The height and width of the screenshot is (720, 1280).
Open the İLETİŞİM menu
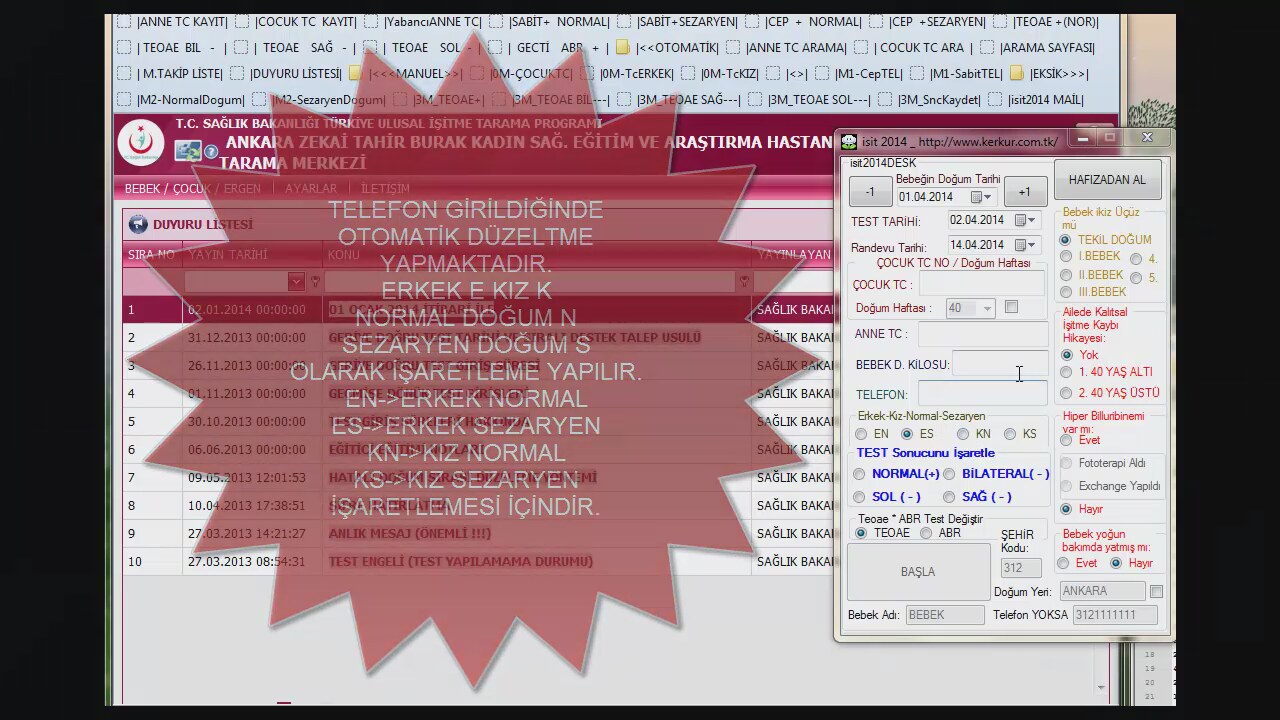pyautogui.click(x=385, y=188)
